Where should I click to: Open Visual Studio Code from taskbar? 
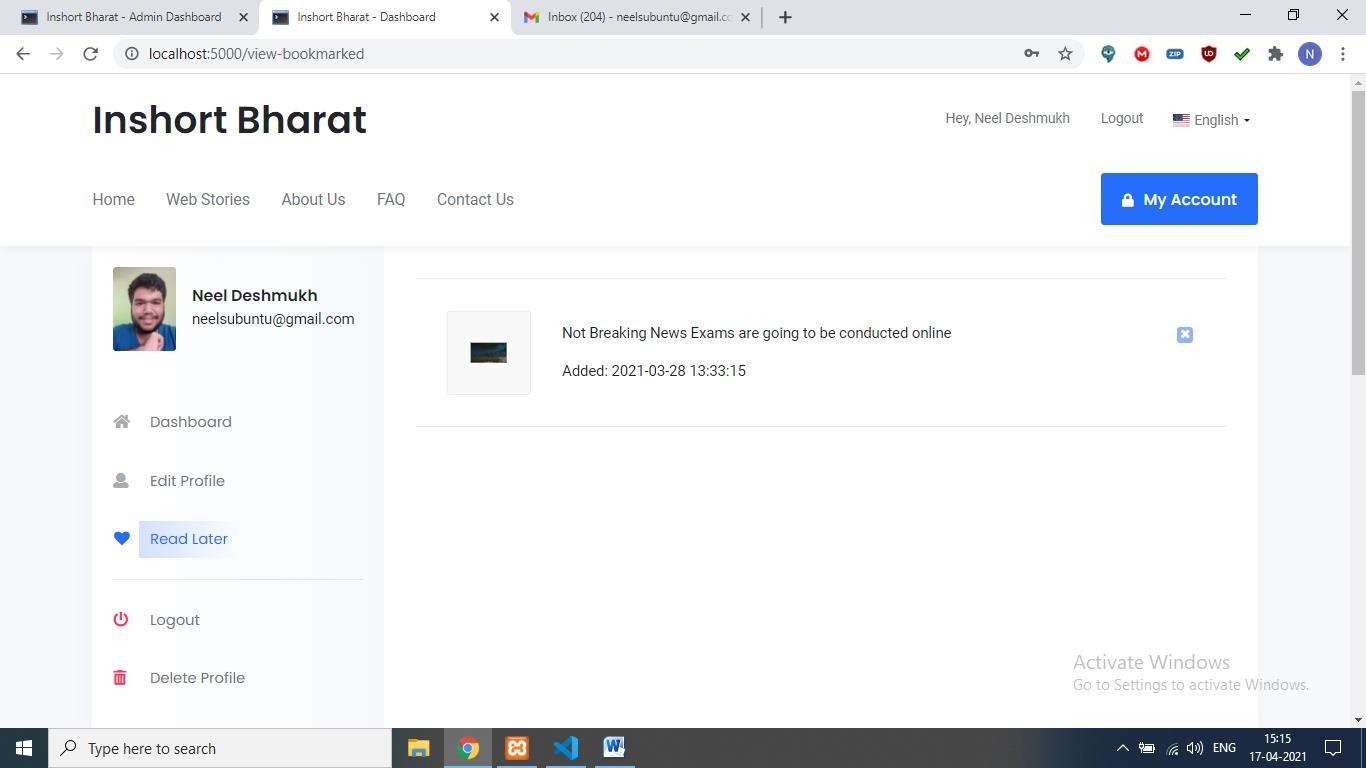(x=566, y=748)
